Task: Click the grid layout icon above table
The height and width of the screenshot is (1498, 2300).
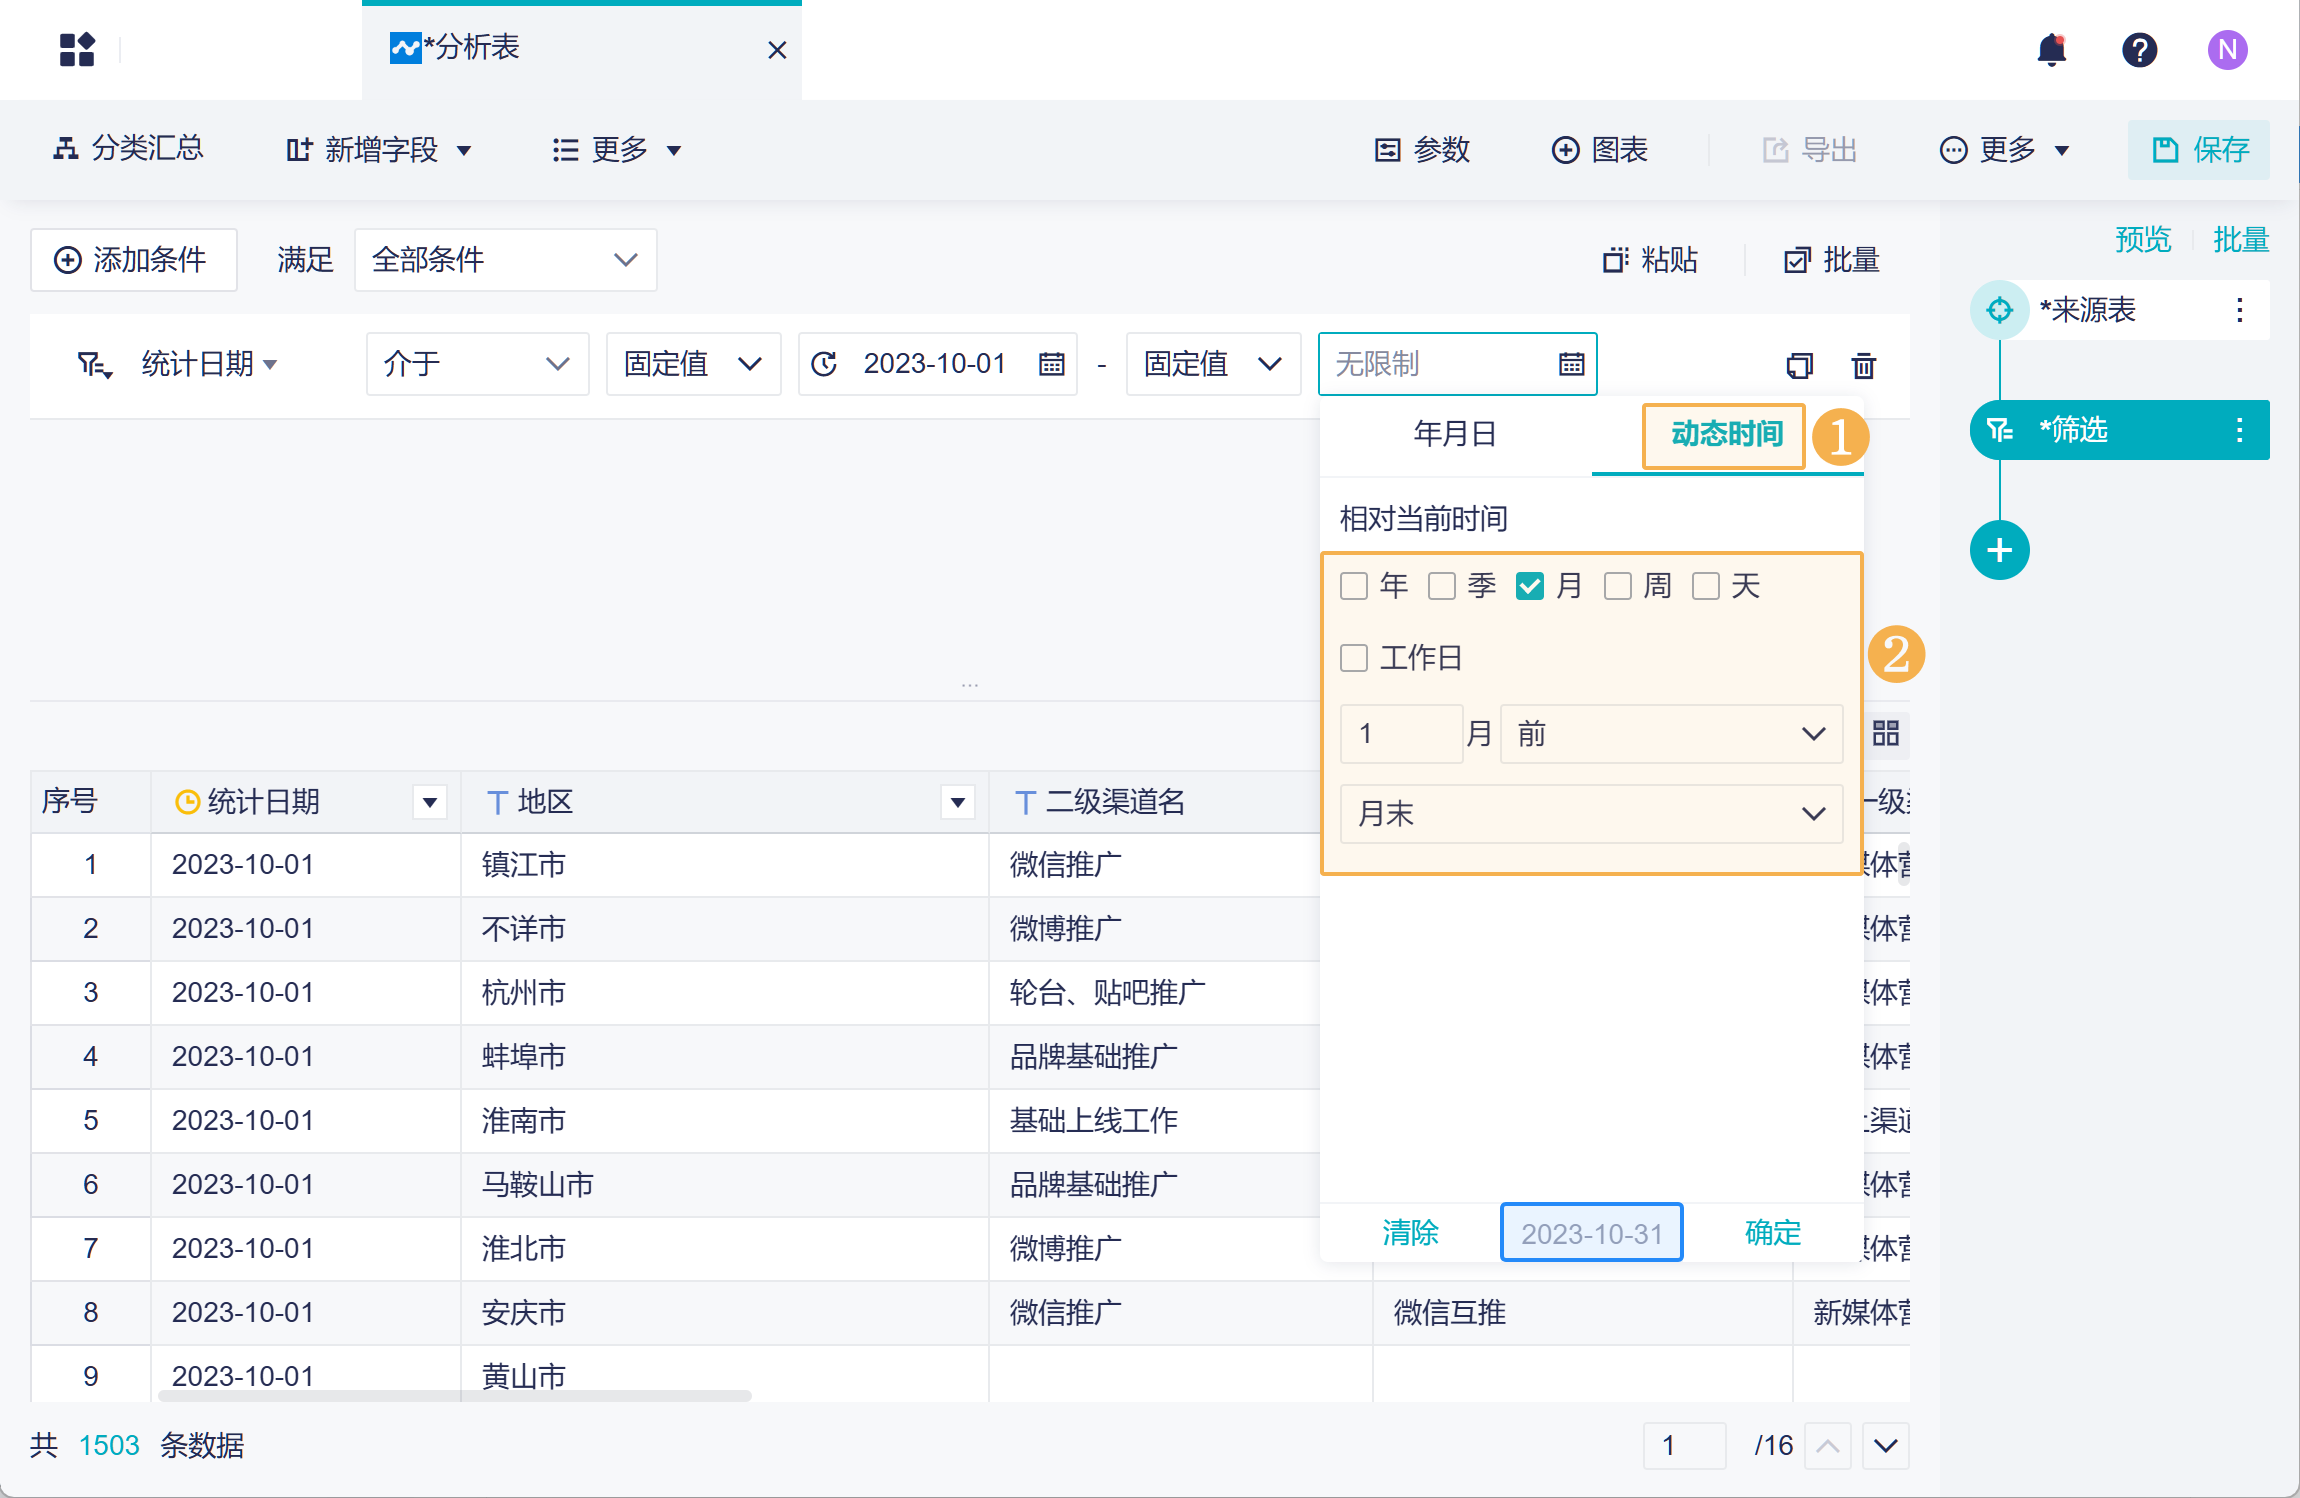Action: click(x=1885, y=733)
